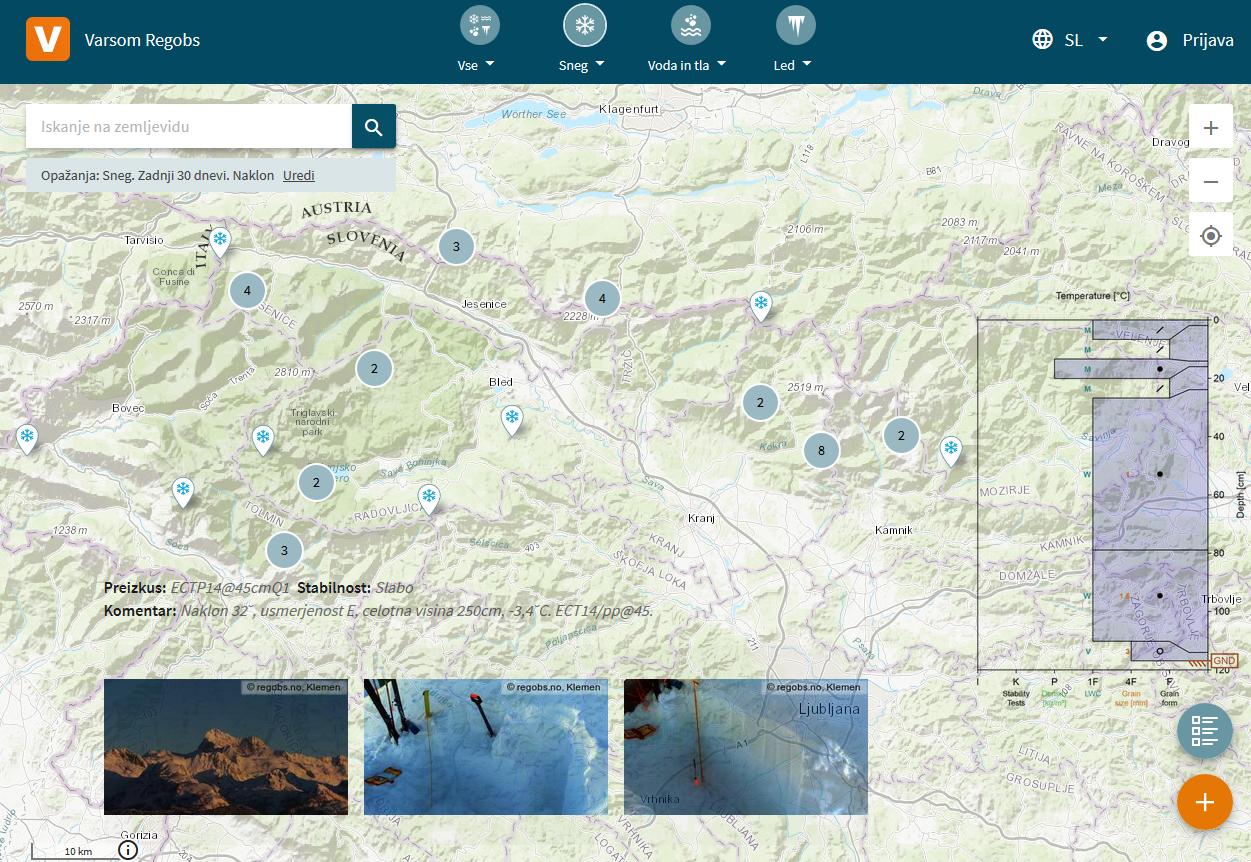Zoom out of the map
This screenshot has height=862, width=1251.
click(x=1211, y=182)
